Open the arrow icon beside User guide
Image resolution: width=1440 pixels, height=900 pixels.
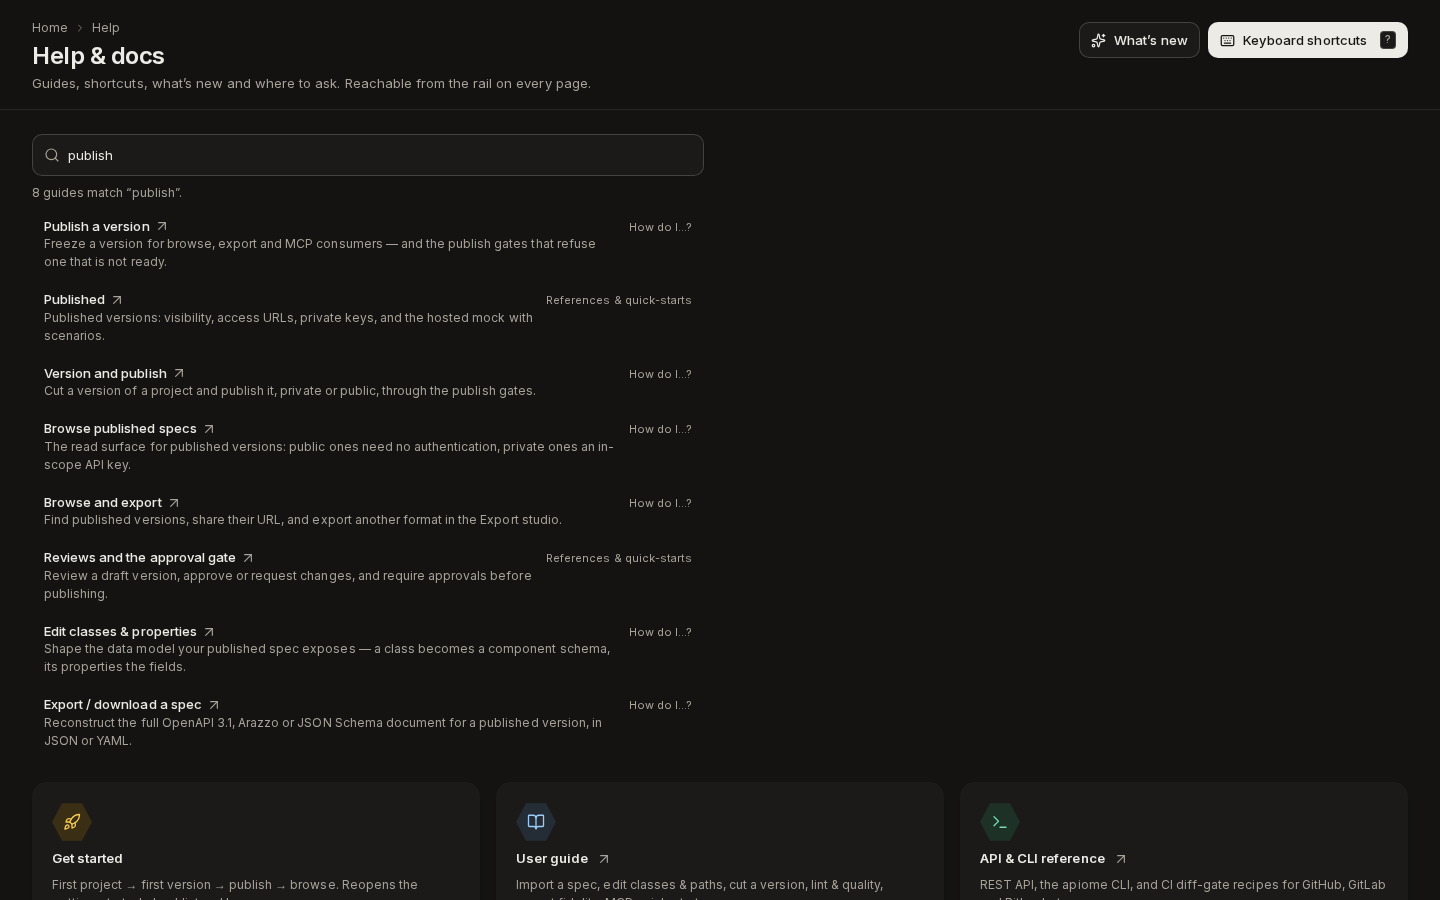tap(603, 859)
